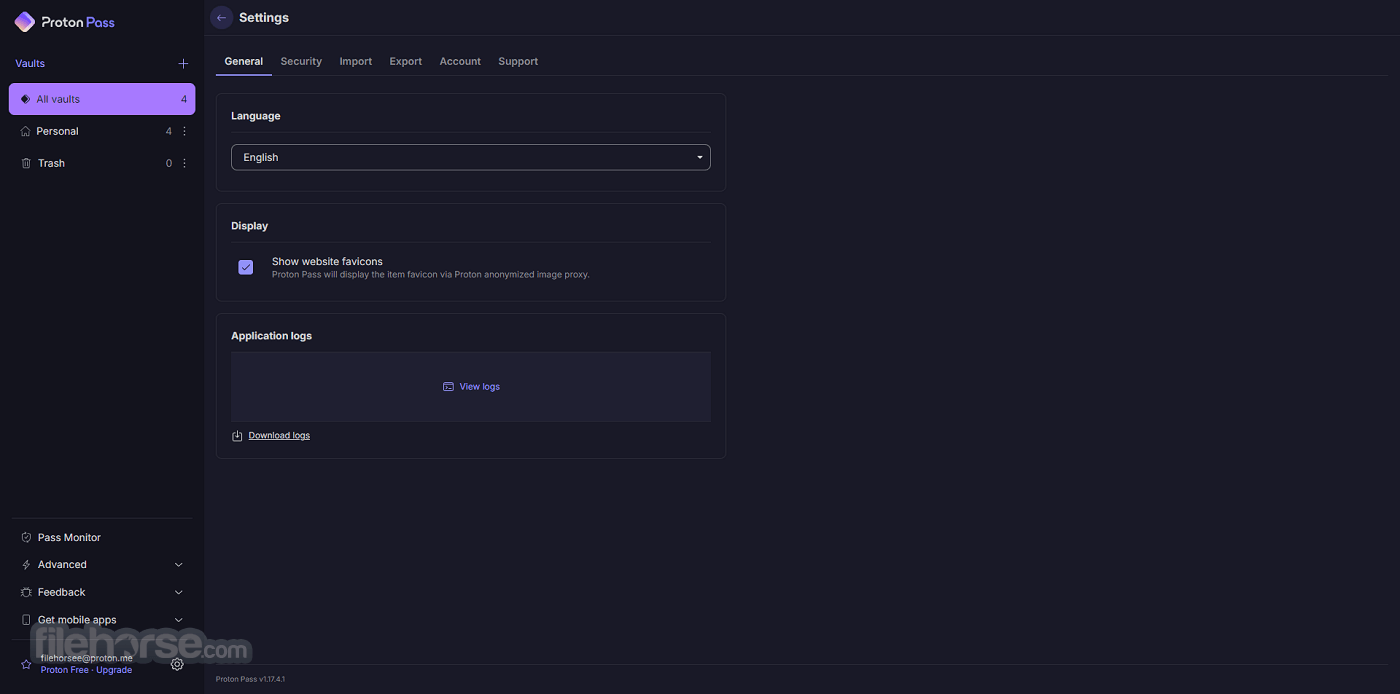
Task: Add a new vault with plus icon
Action: point(183,64)
